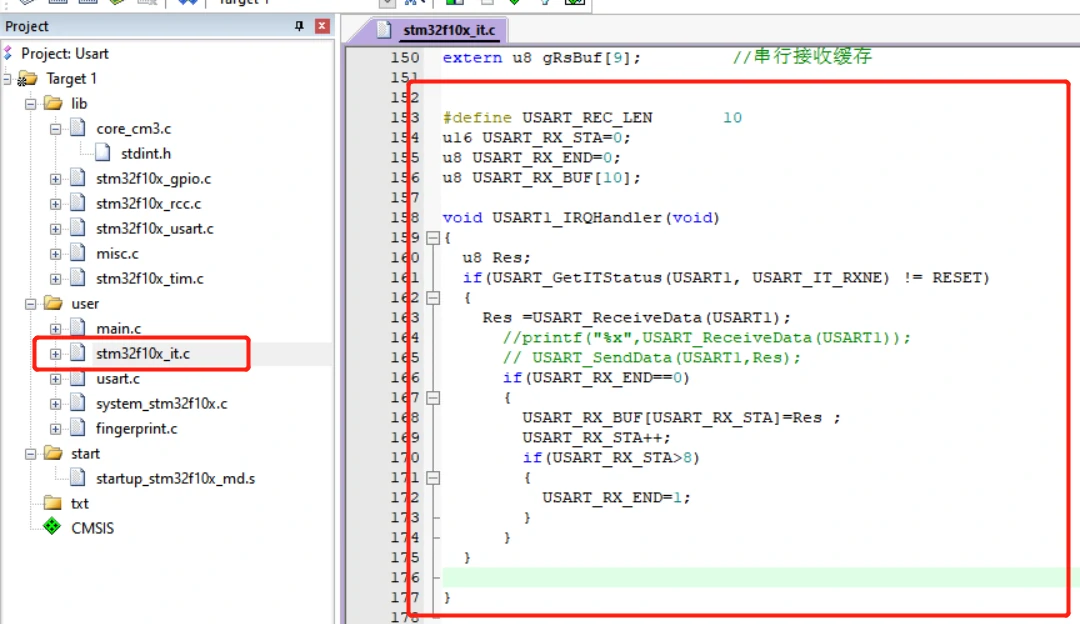Fold the USART1_IRQHandler function body at line 159
1080x624 pixels.
point(433,238)
